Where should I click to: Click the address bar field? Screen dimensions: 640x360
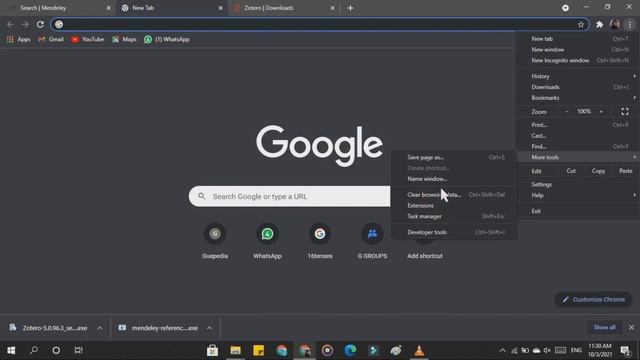(320, 24)
